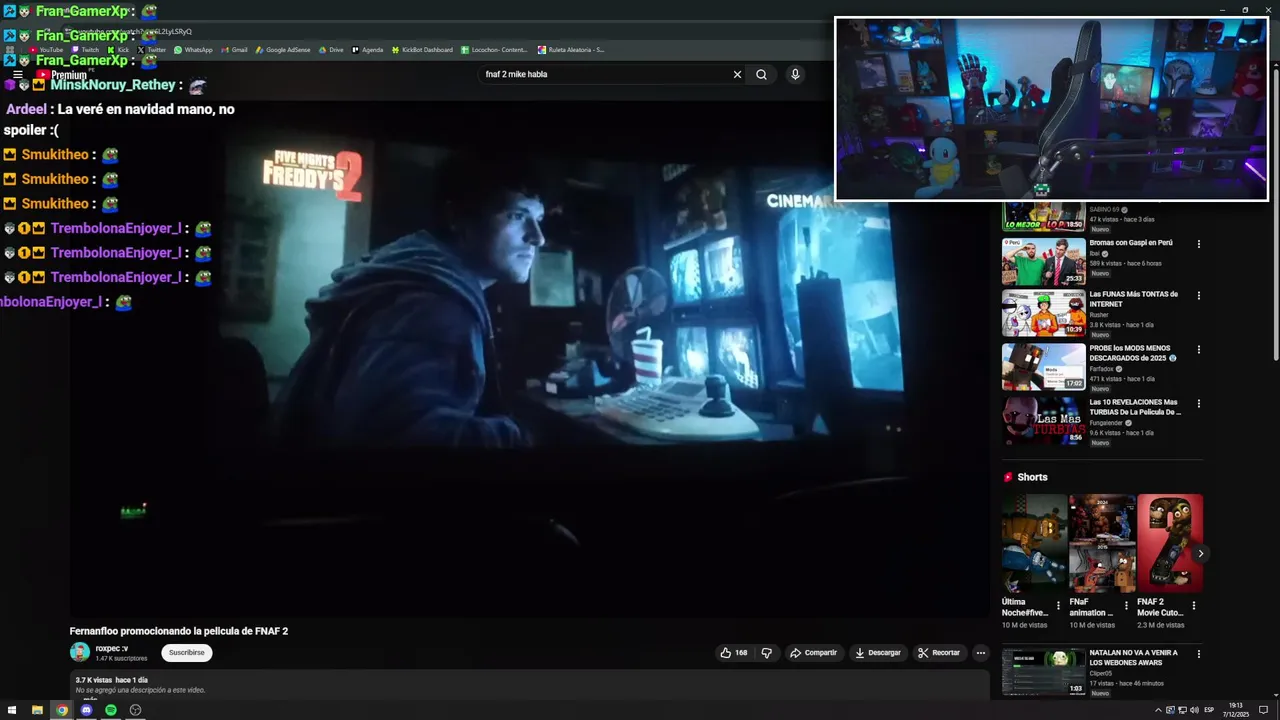Open the WhatsApp bookmark
Screen dimensions: 1280x720
tap(193, 50)
